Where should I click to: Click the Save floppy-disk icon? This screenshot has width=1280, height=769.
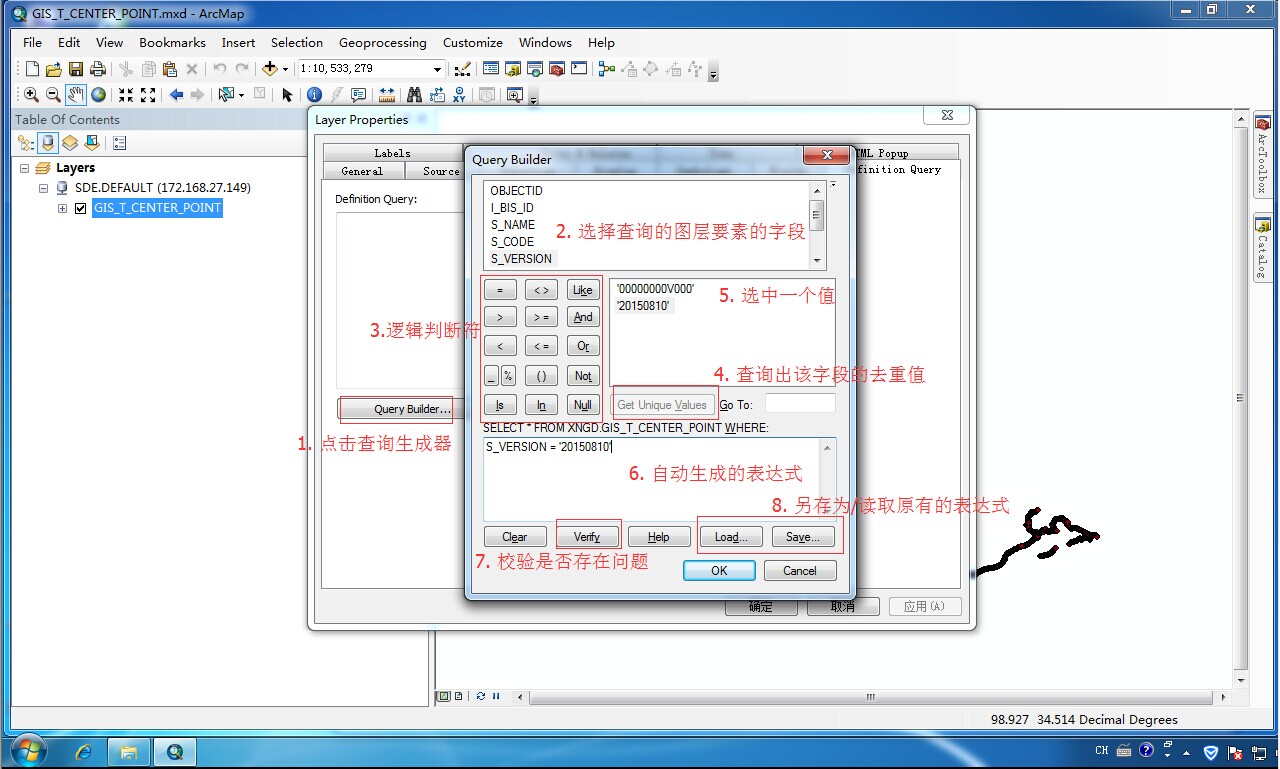[x=76, y=69]
